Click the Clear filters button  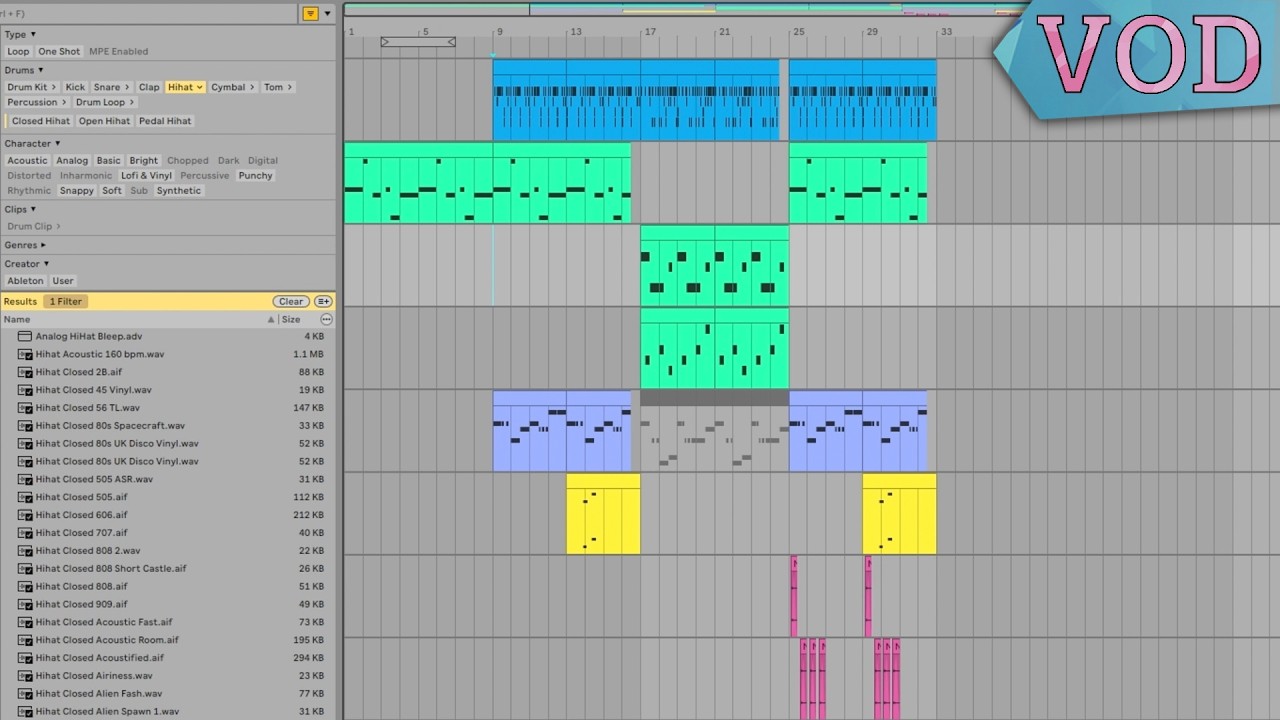coord(291,301)
